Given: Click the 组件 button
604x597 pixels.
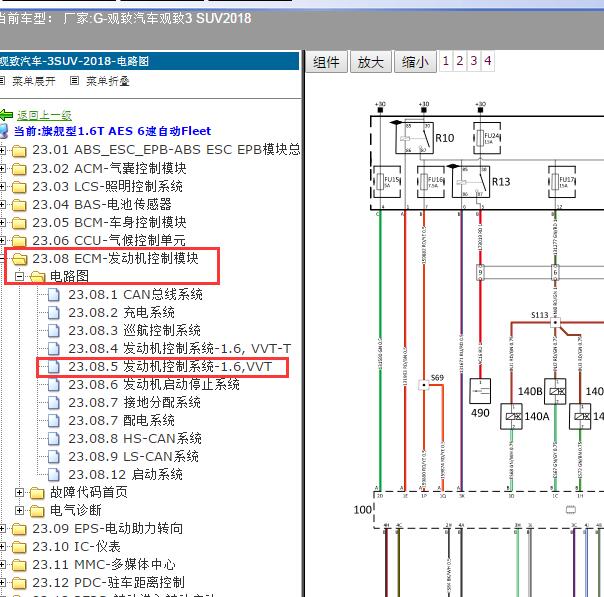Looking at the screenshot, I should (x=326, y=62).
